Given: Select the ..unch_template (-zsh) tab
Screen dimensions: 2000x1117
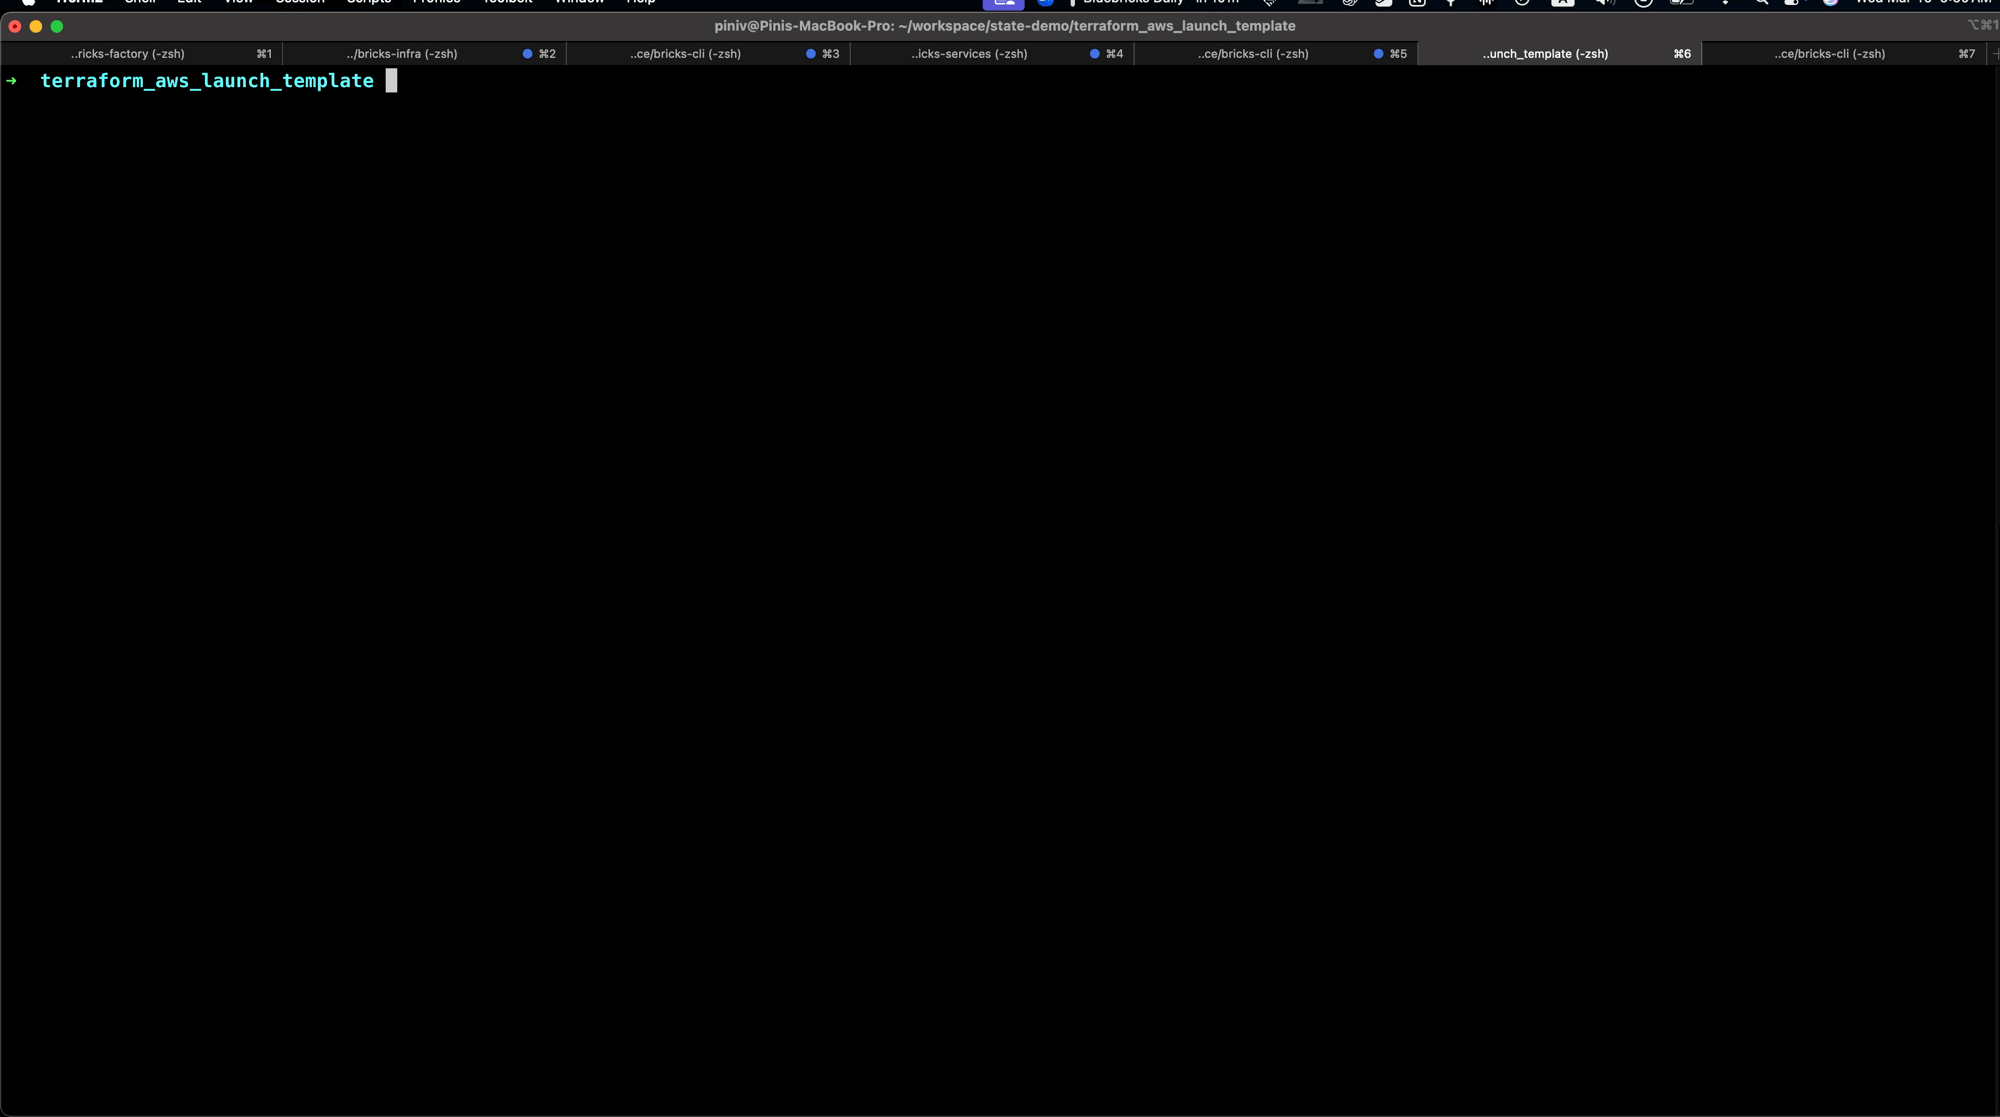Looking at the screenshot, I should [1545, 54].
